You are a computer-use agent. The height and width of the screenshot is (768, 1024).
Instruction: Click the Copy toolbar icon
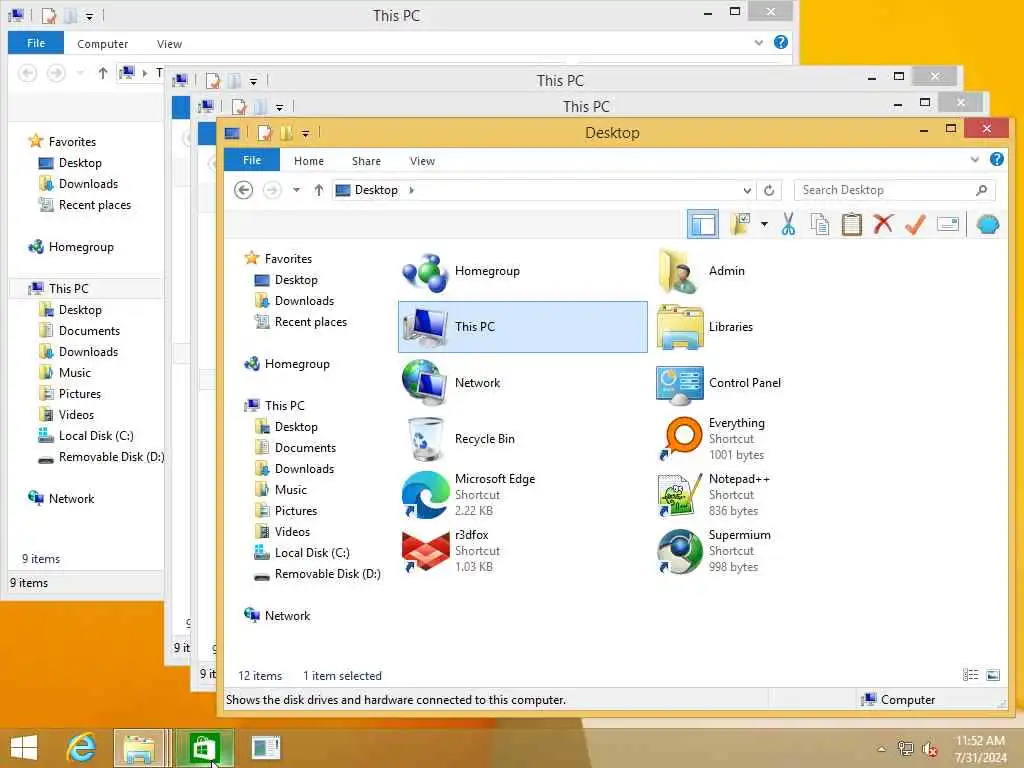point(820,225)
